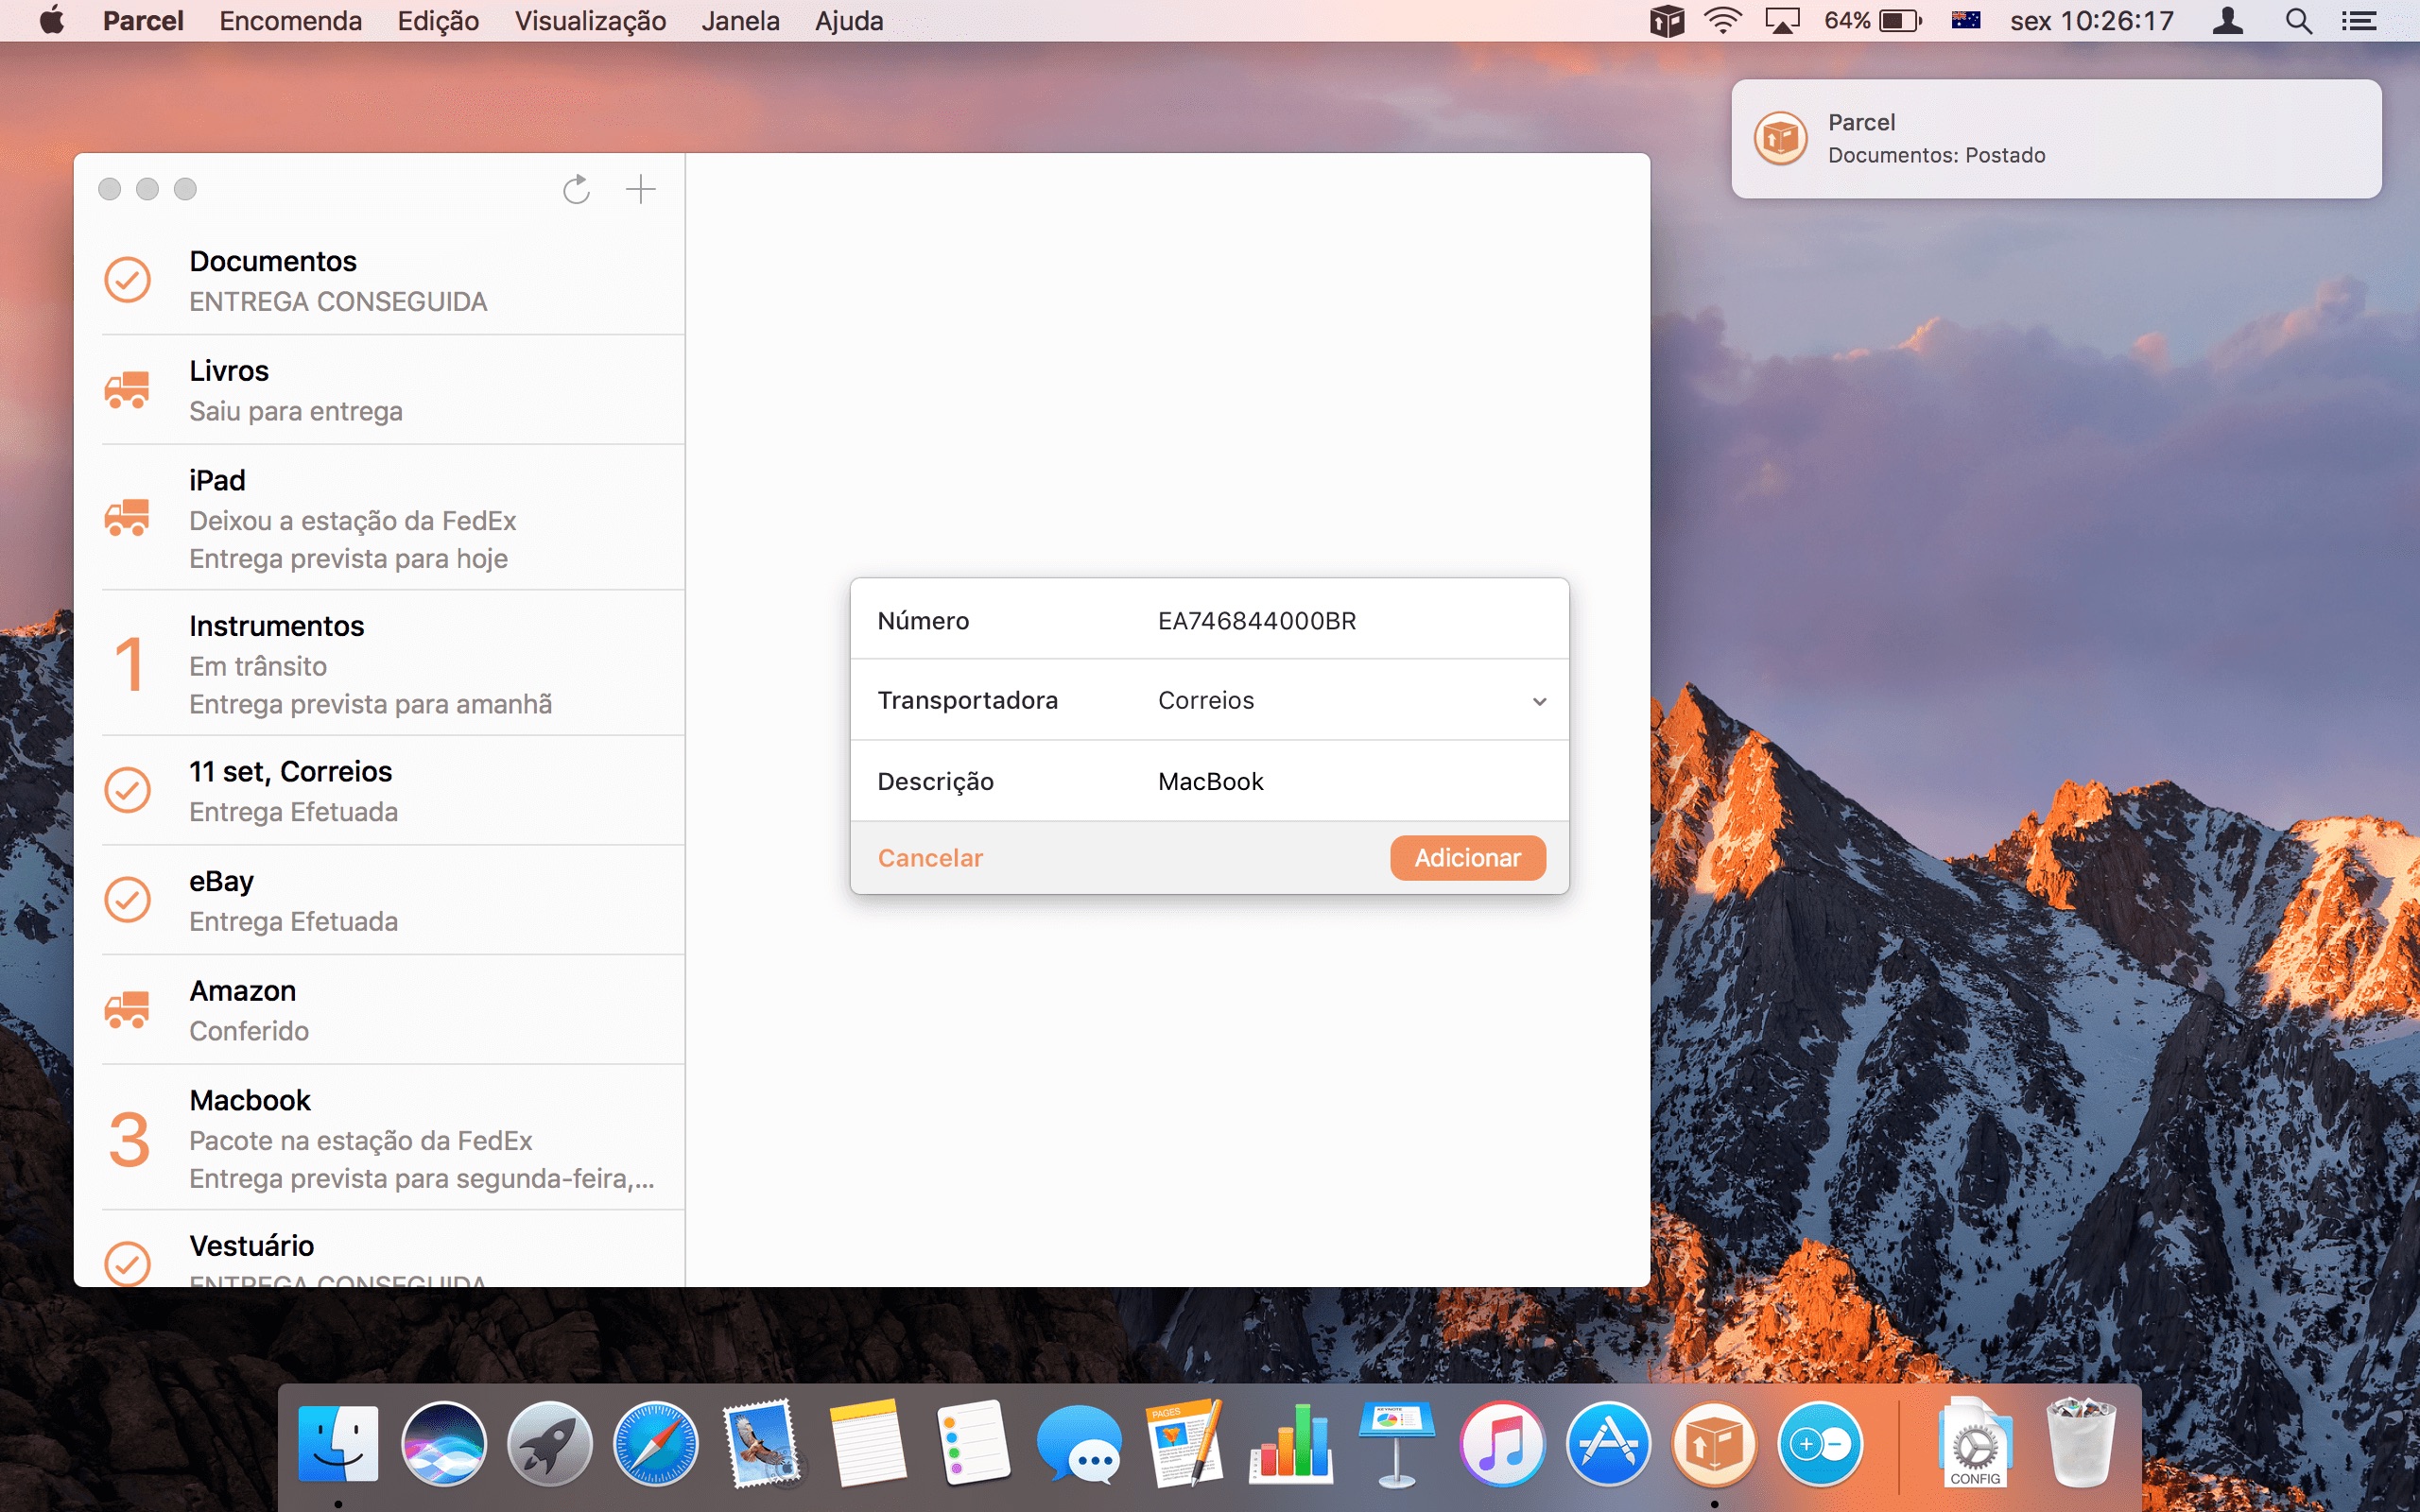Screen dimensions: 2420x1512
Task: Open Finder from the Dock
Action: click(x=338, y=1444)
